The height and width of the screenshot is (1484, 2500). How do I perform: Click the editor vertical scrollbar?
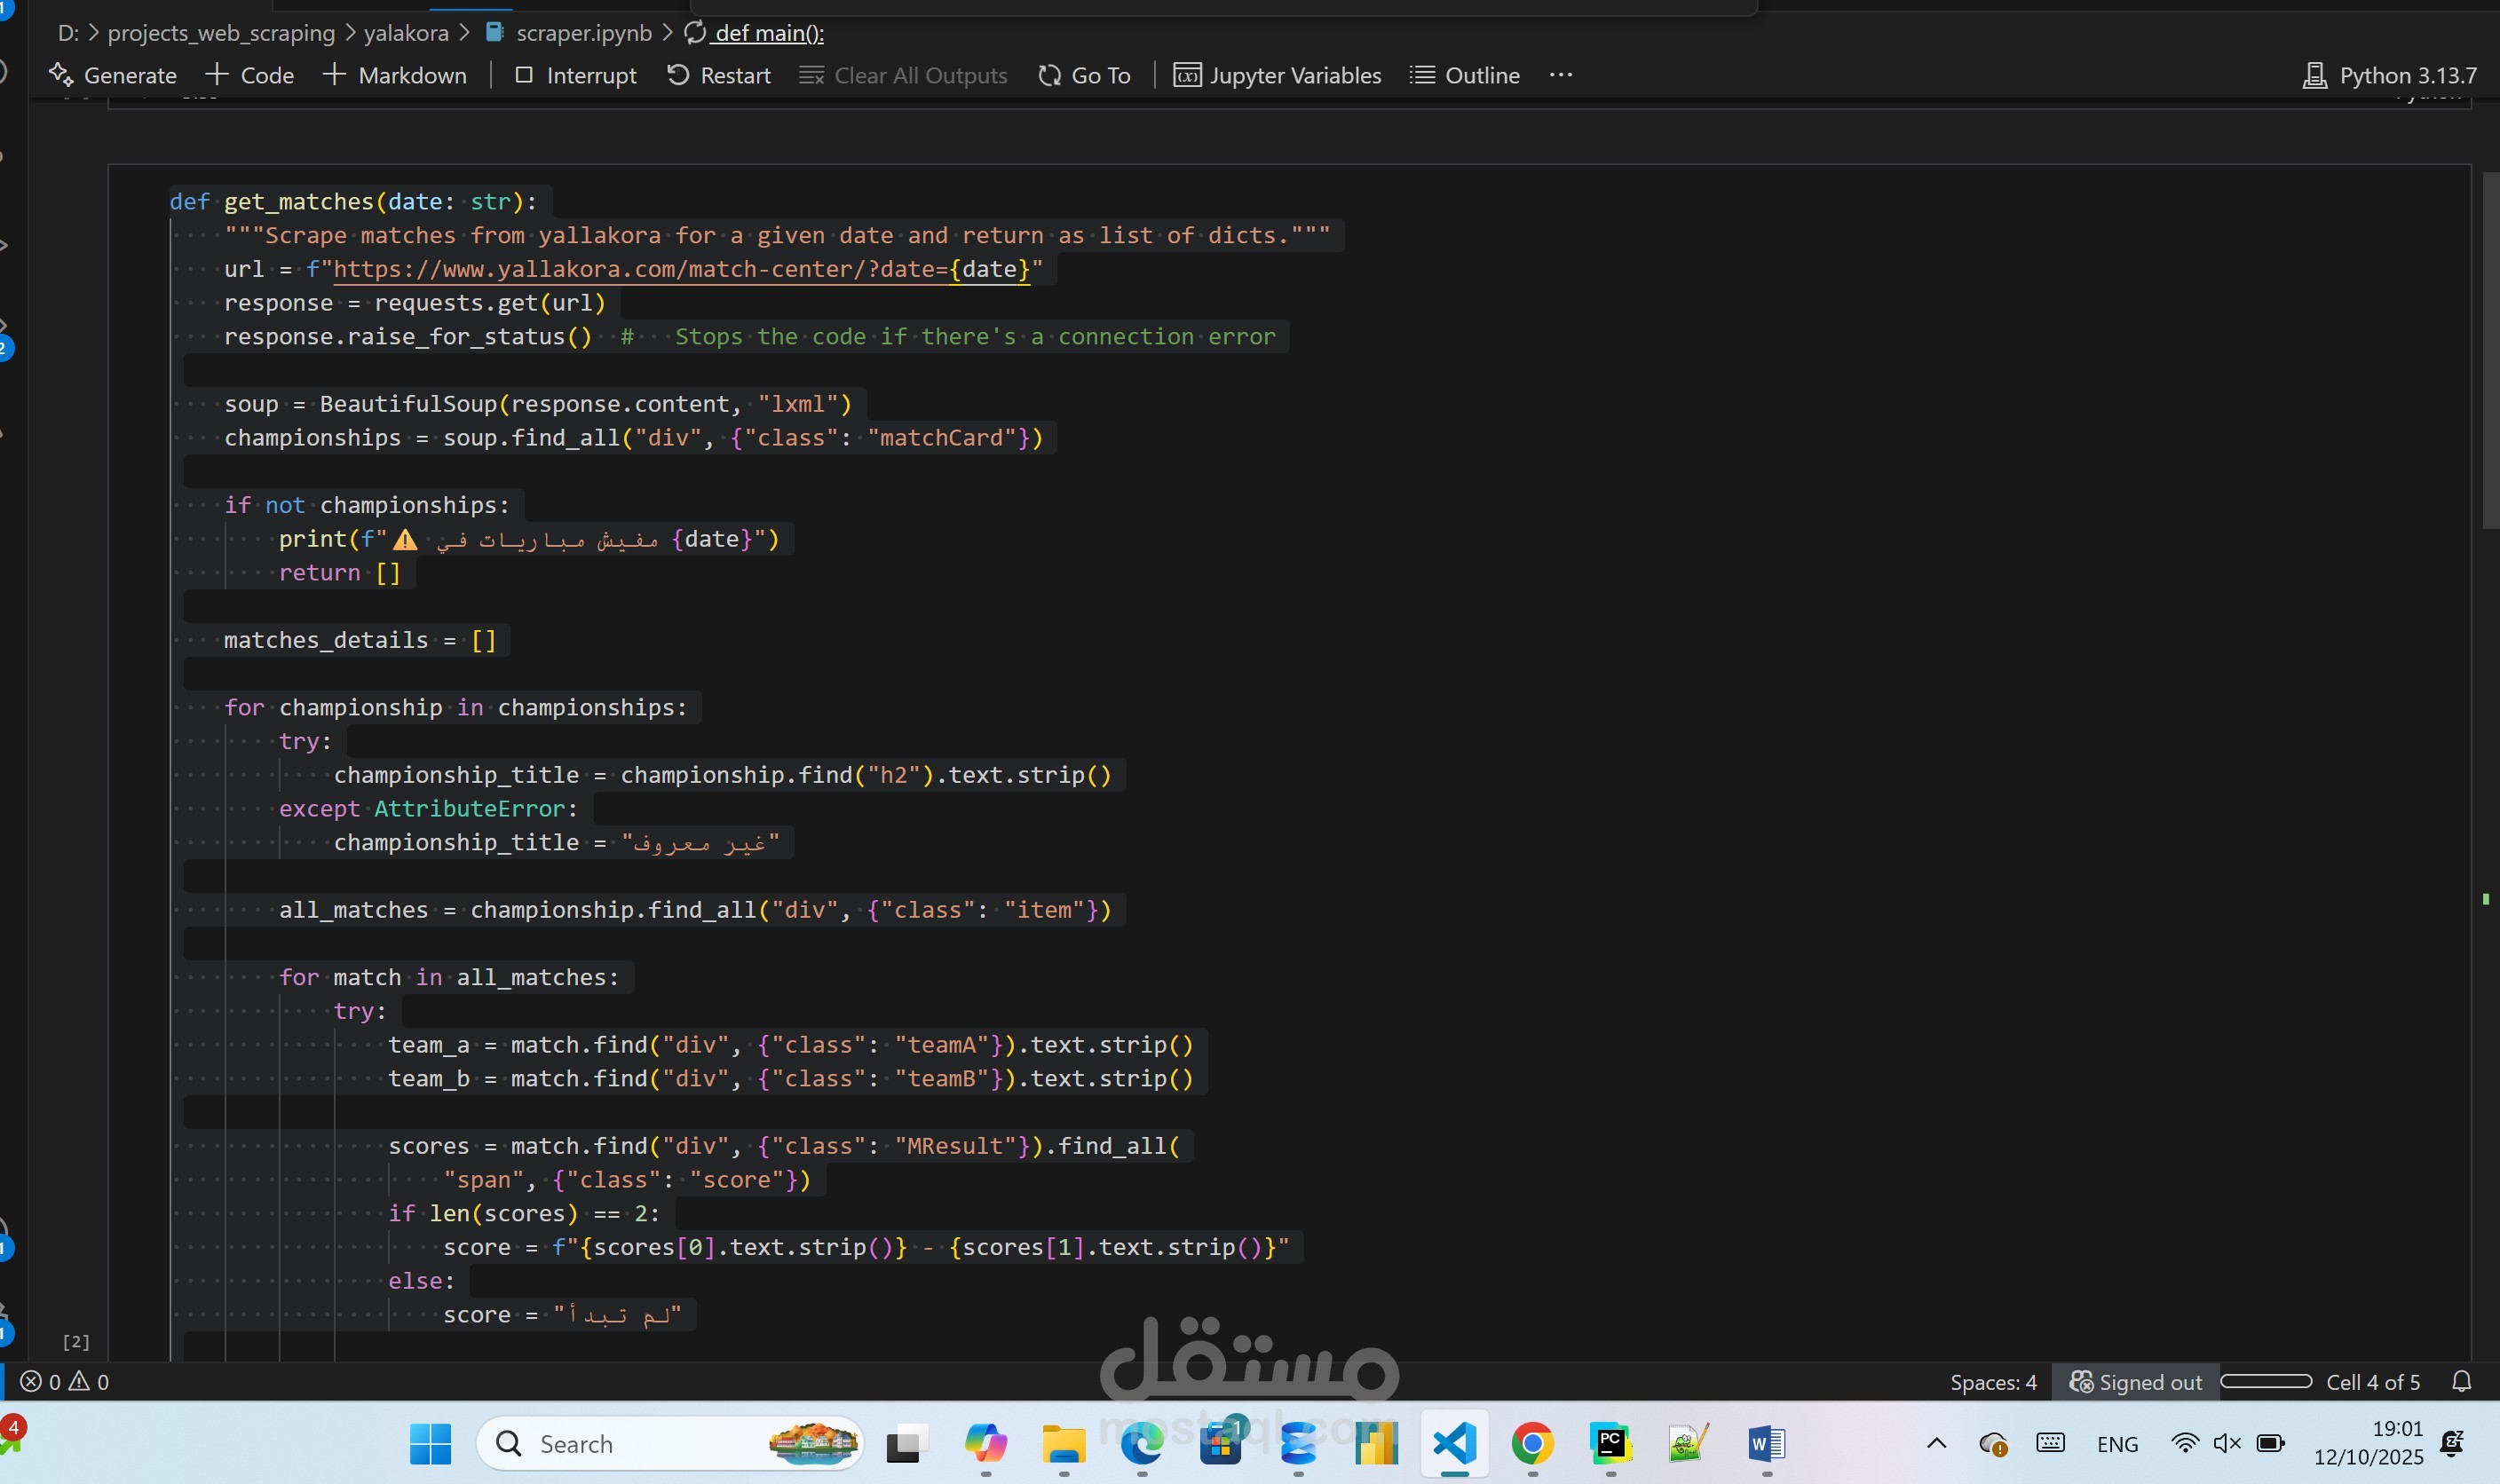[x=2490, y=350]
